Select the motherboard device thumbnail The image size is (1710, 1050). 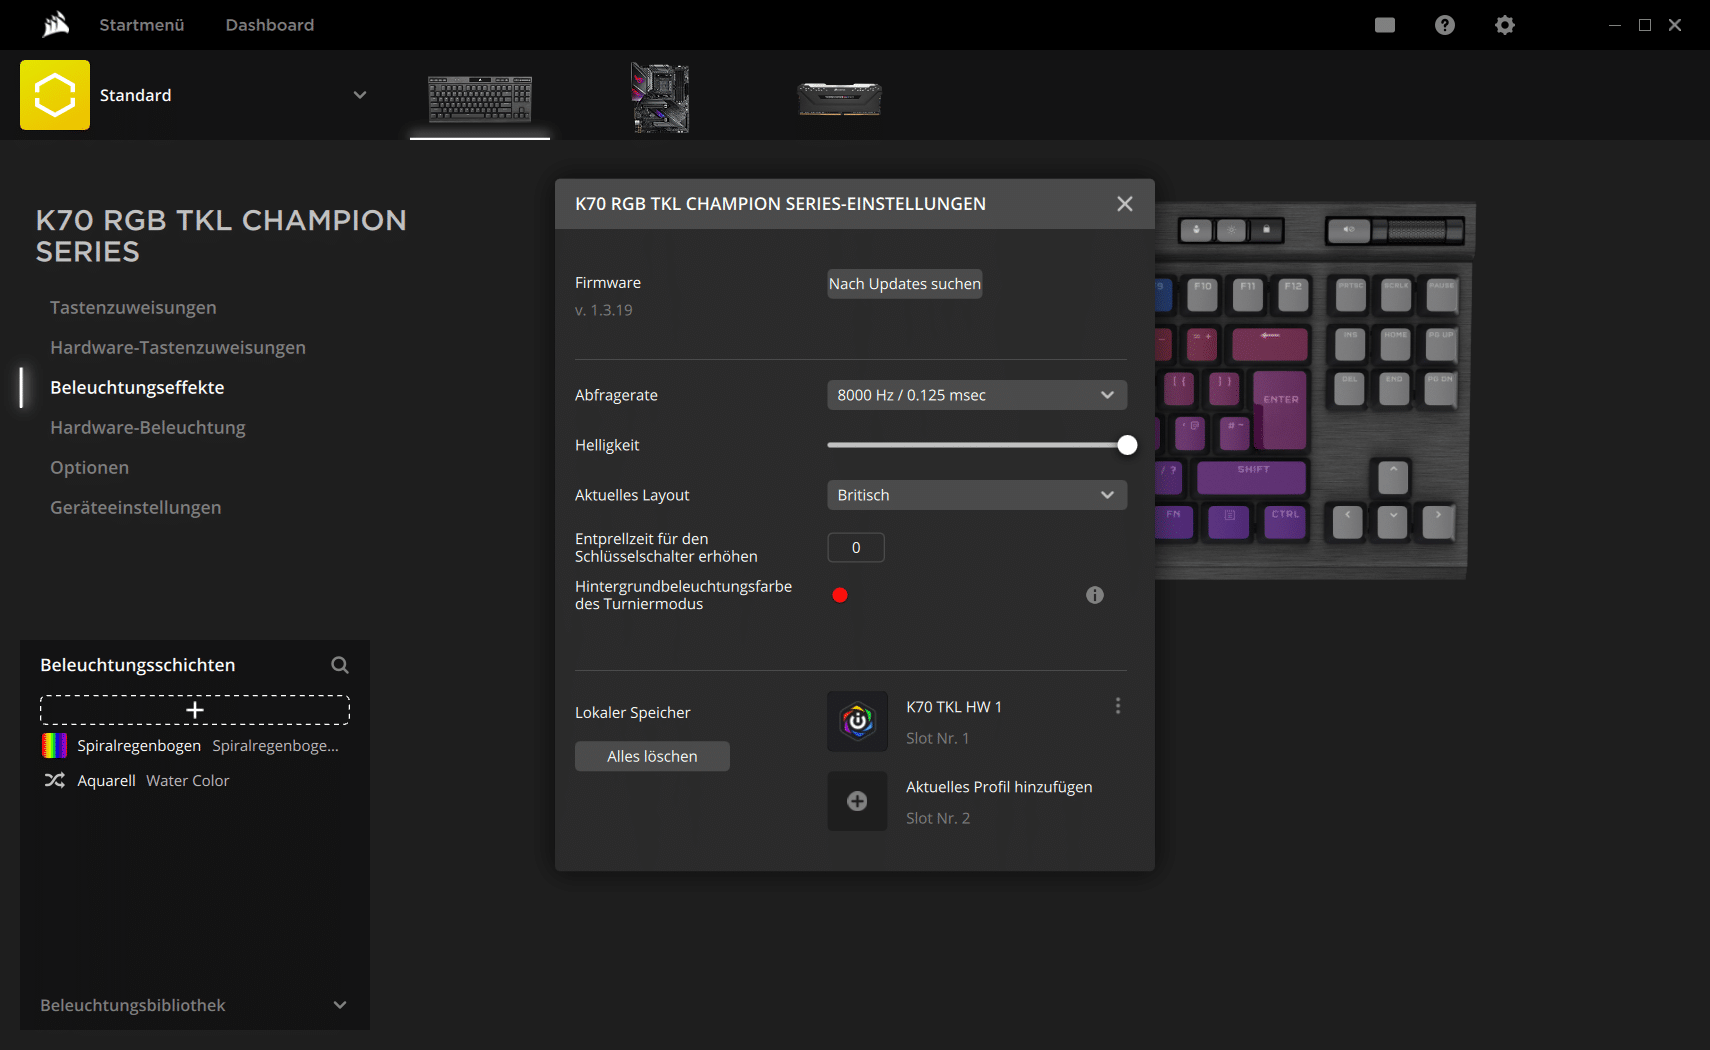coord(660,98)
